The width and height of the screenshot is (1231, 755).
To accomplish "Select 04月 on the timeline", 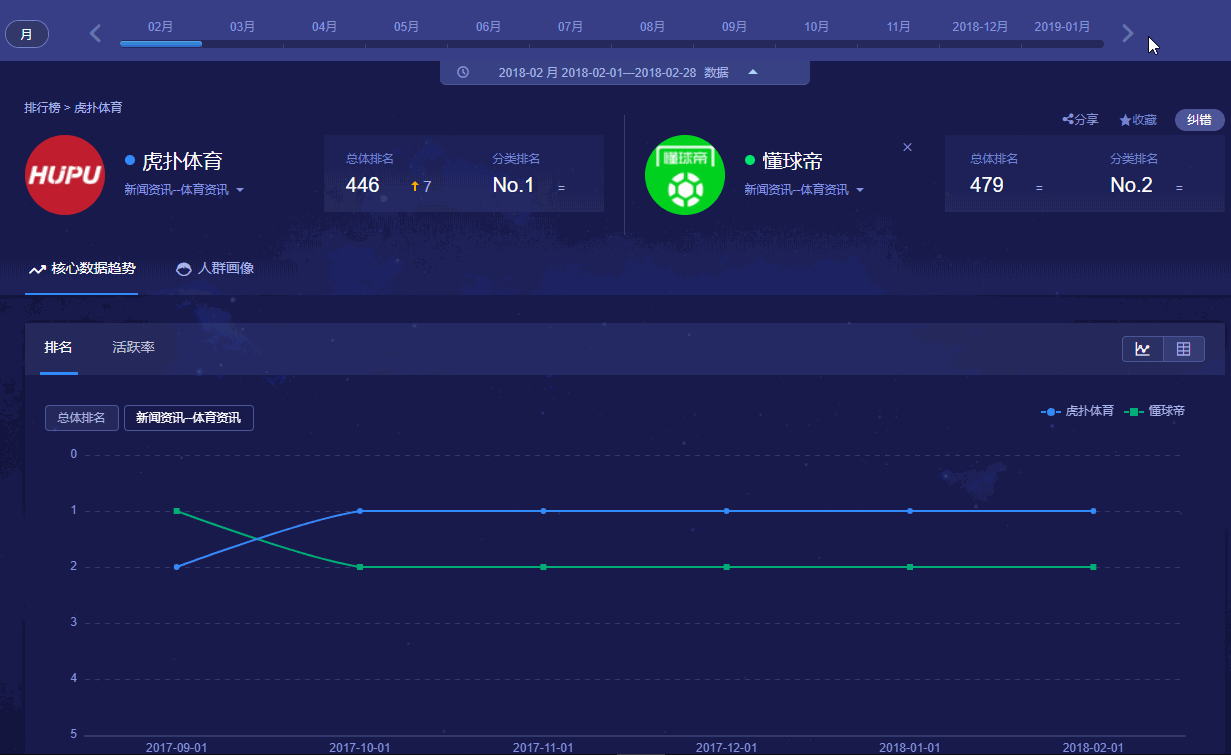I will pyautogui.click(x=324, y=27).
